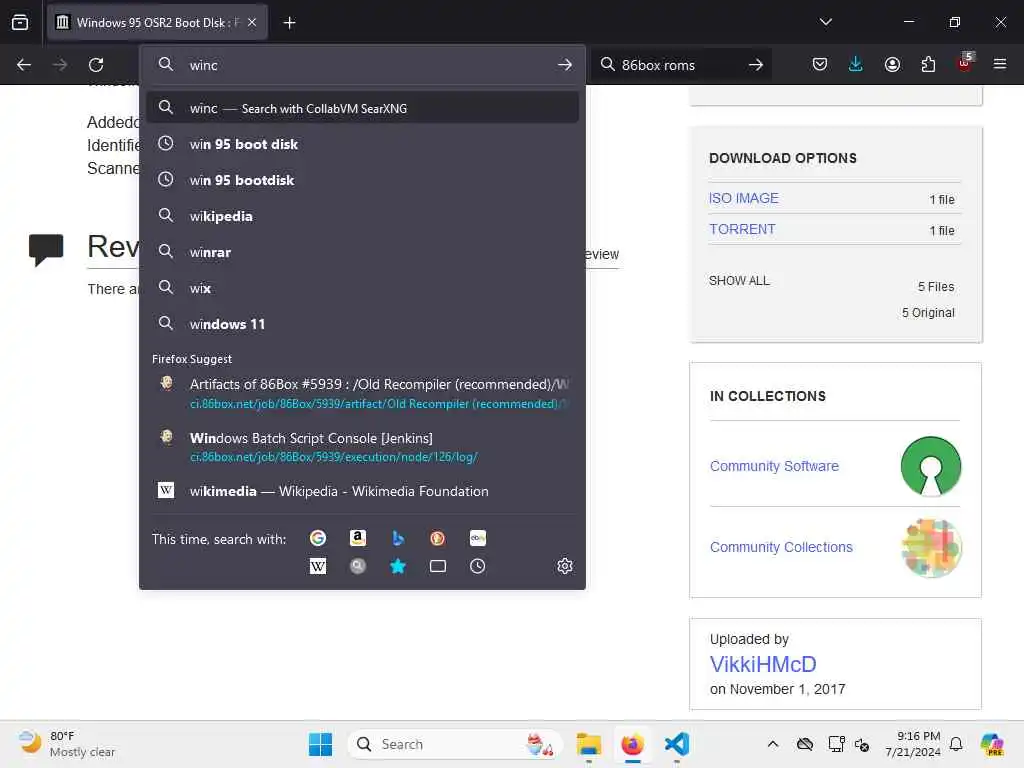Click the Reviews speech bubble icon

pyautogui.click(x=46, y=249)
